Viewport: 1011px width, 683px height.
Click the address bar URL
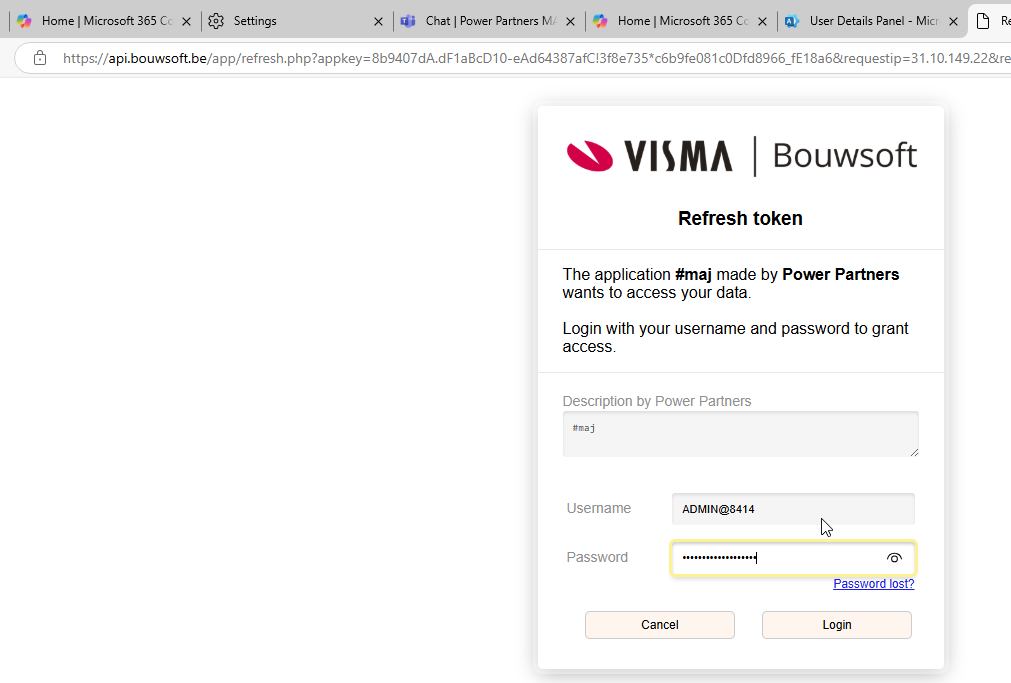point(535,58)
